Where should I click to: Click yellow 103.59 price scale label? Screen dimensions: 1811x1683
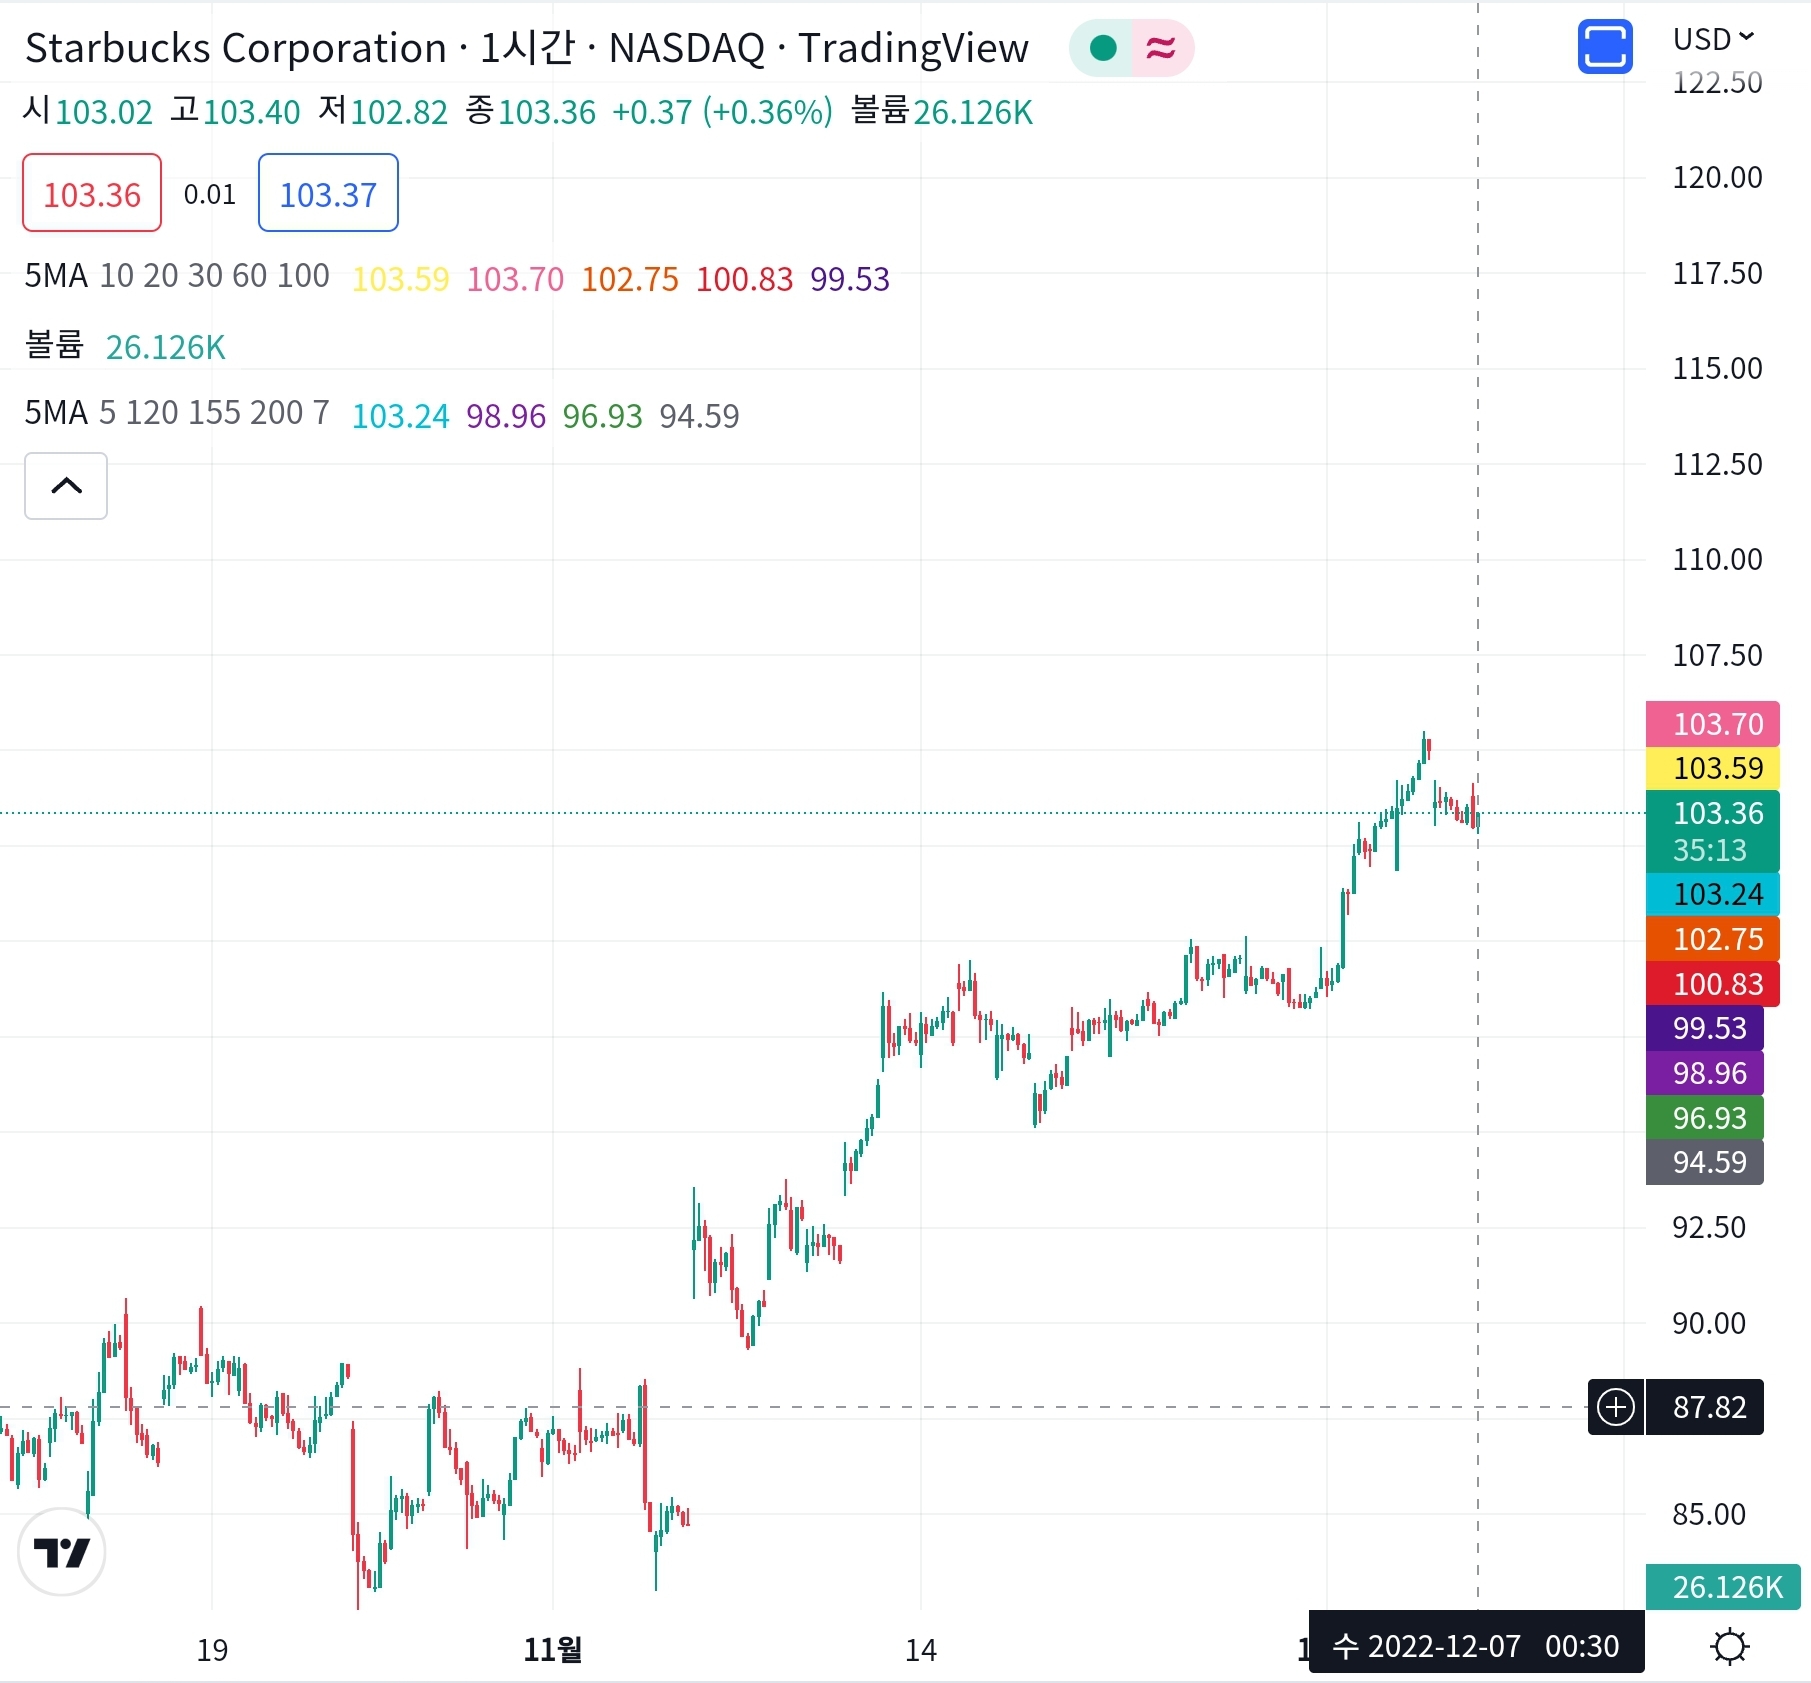tap(1713, 768)
